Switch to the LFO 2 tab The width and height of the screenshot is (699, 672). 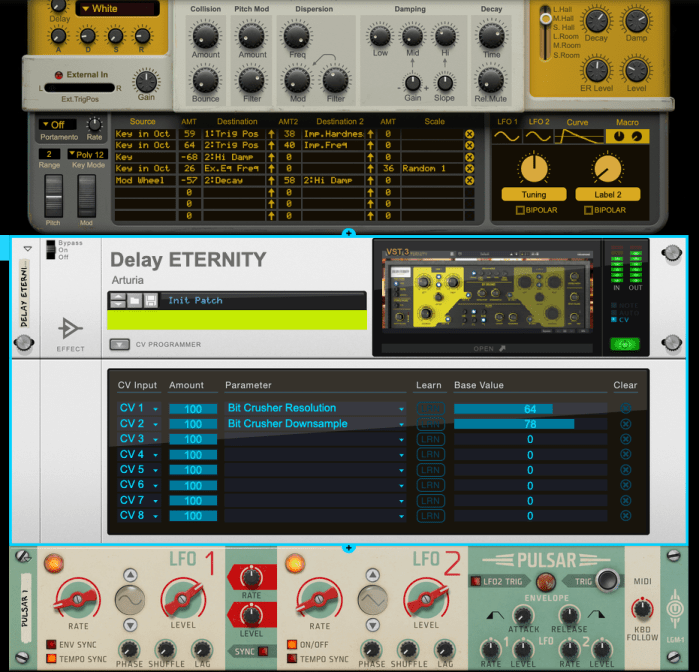[x=539, y=121]
